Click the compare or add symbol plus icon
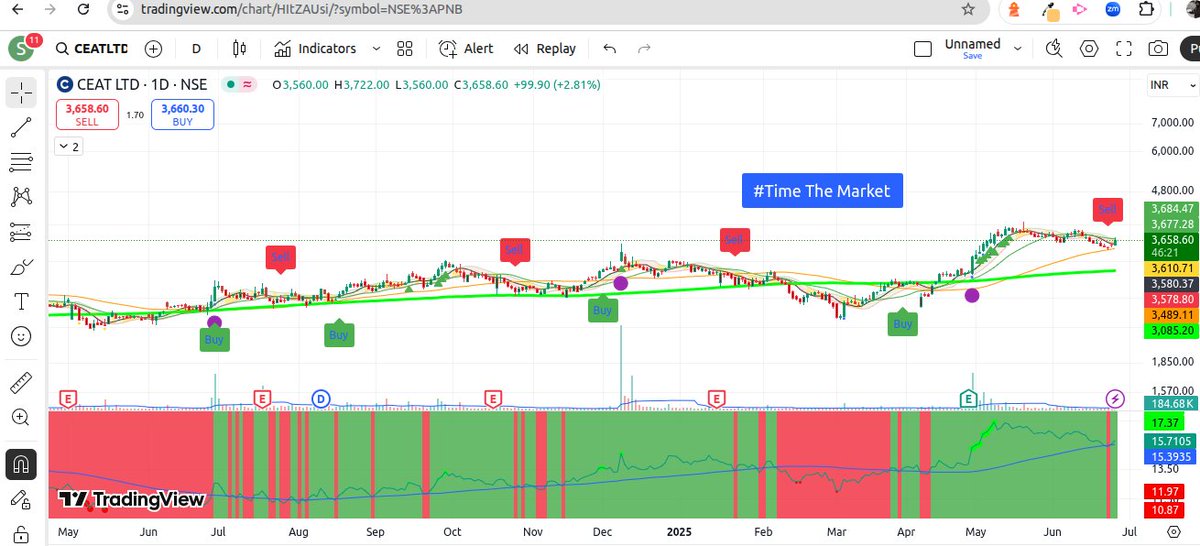The width and height of the screenshot is (1200, 546). tap(153, 48)
